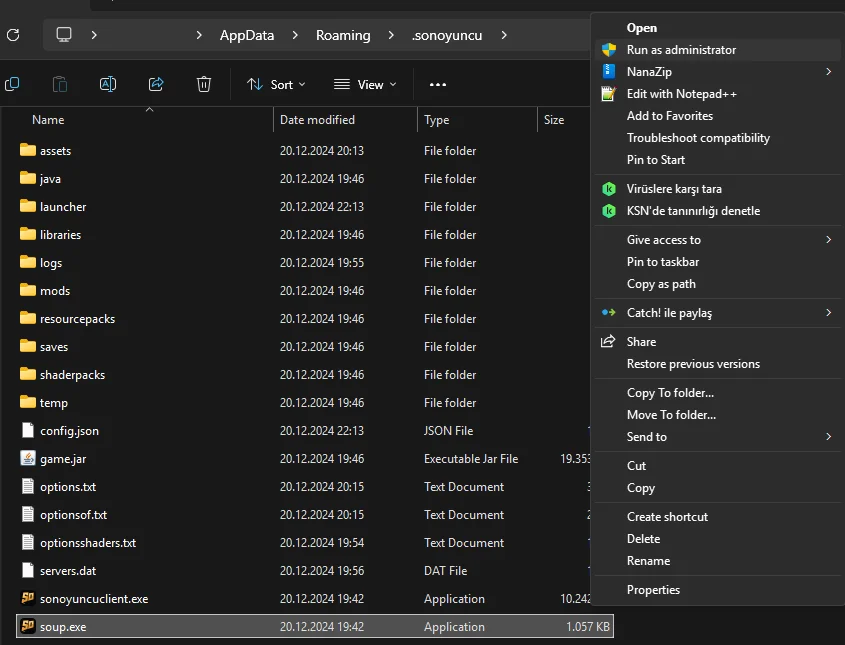Expand Catch! ile paylaş submenu arrow
The width and height of the screenshot is (845, 645).
pos(829,313)
